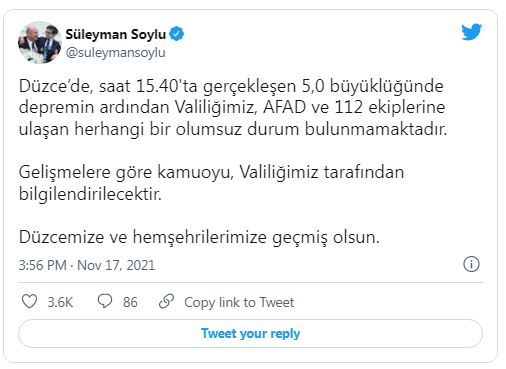
Task: Click the chain link icon
Action: (166, 301)
